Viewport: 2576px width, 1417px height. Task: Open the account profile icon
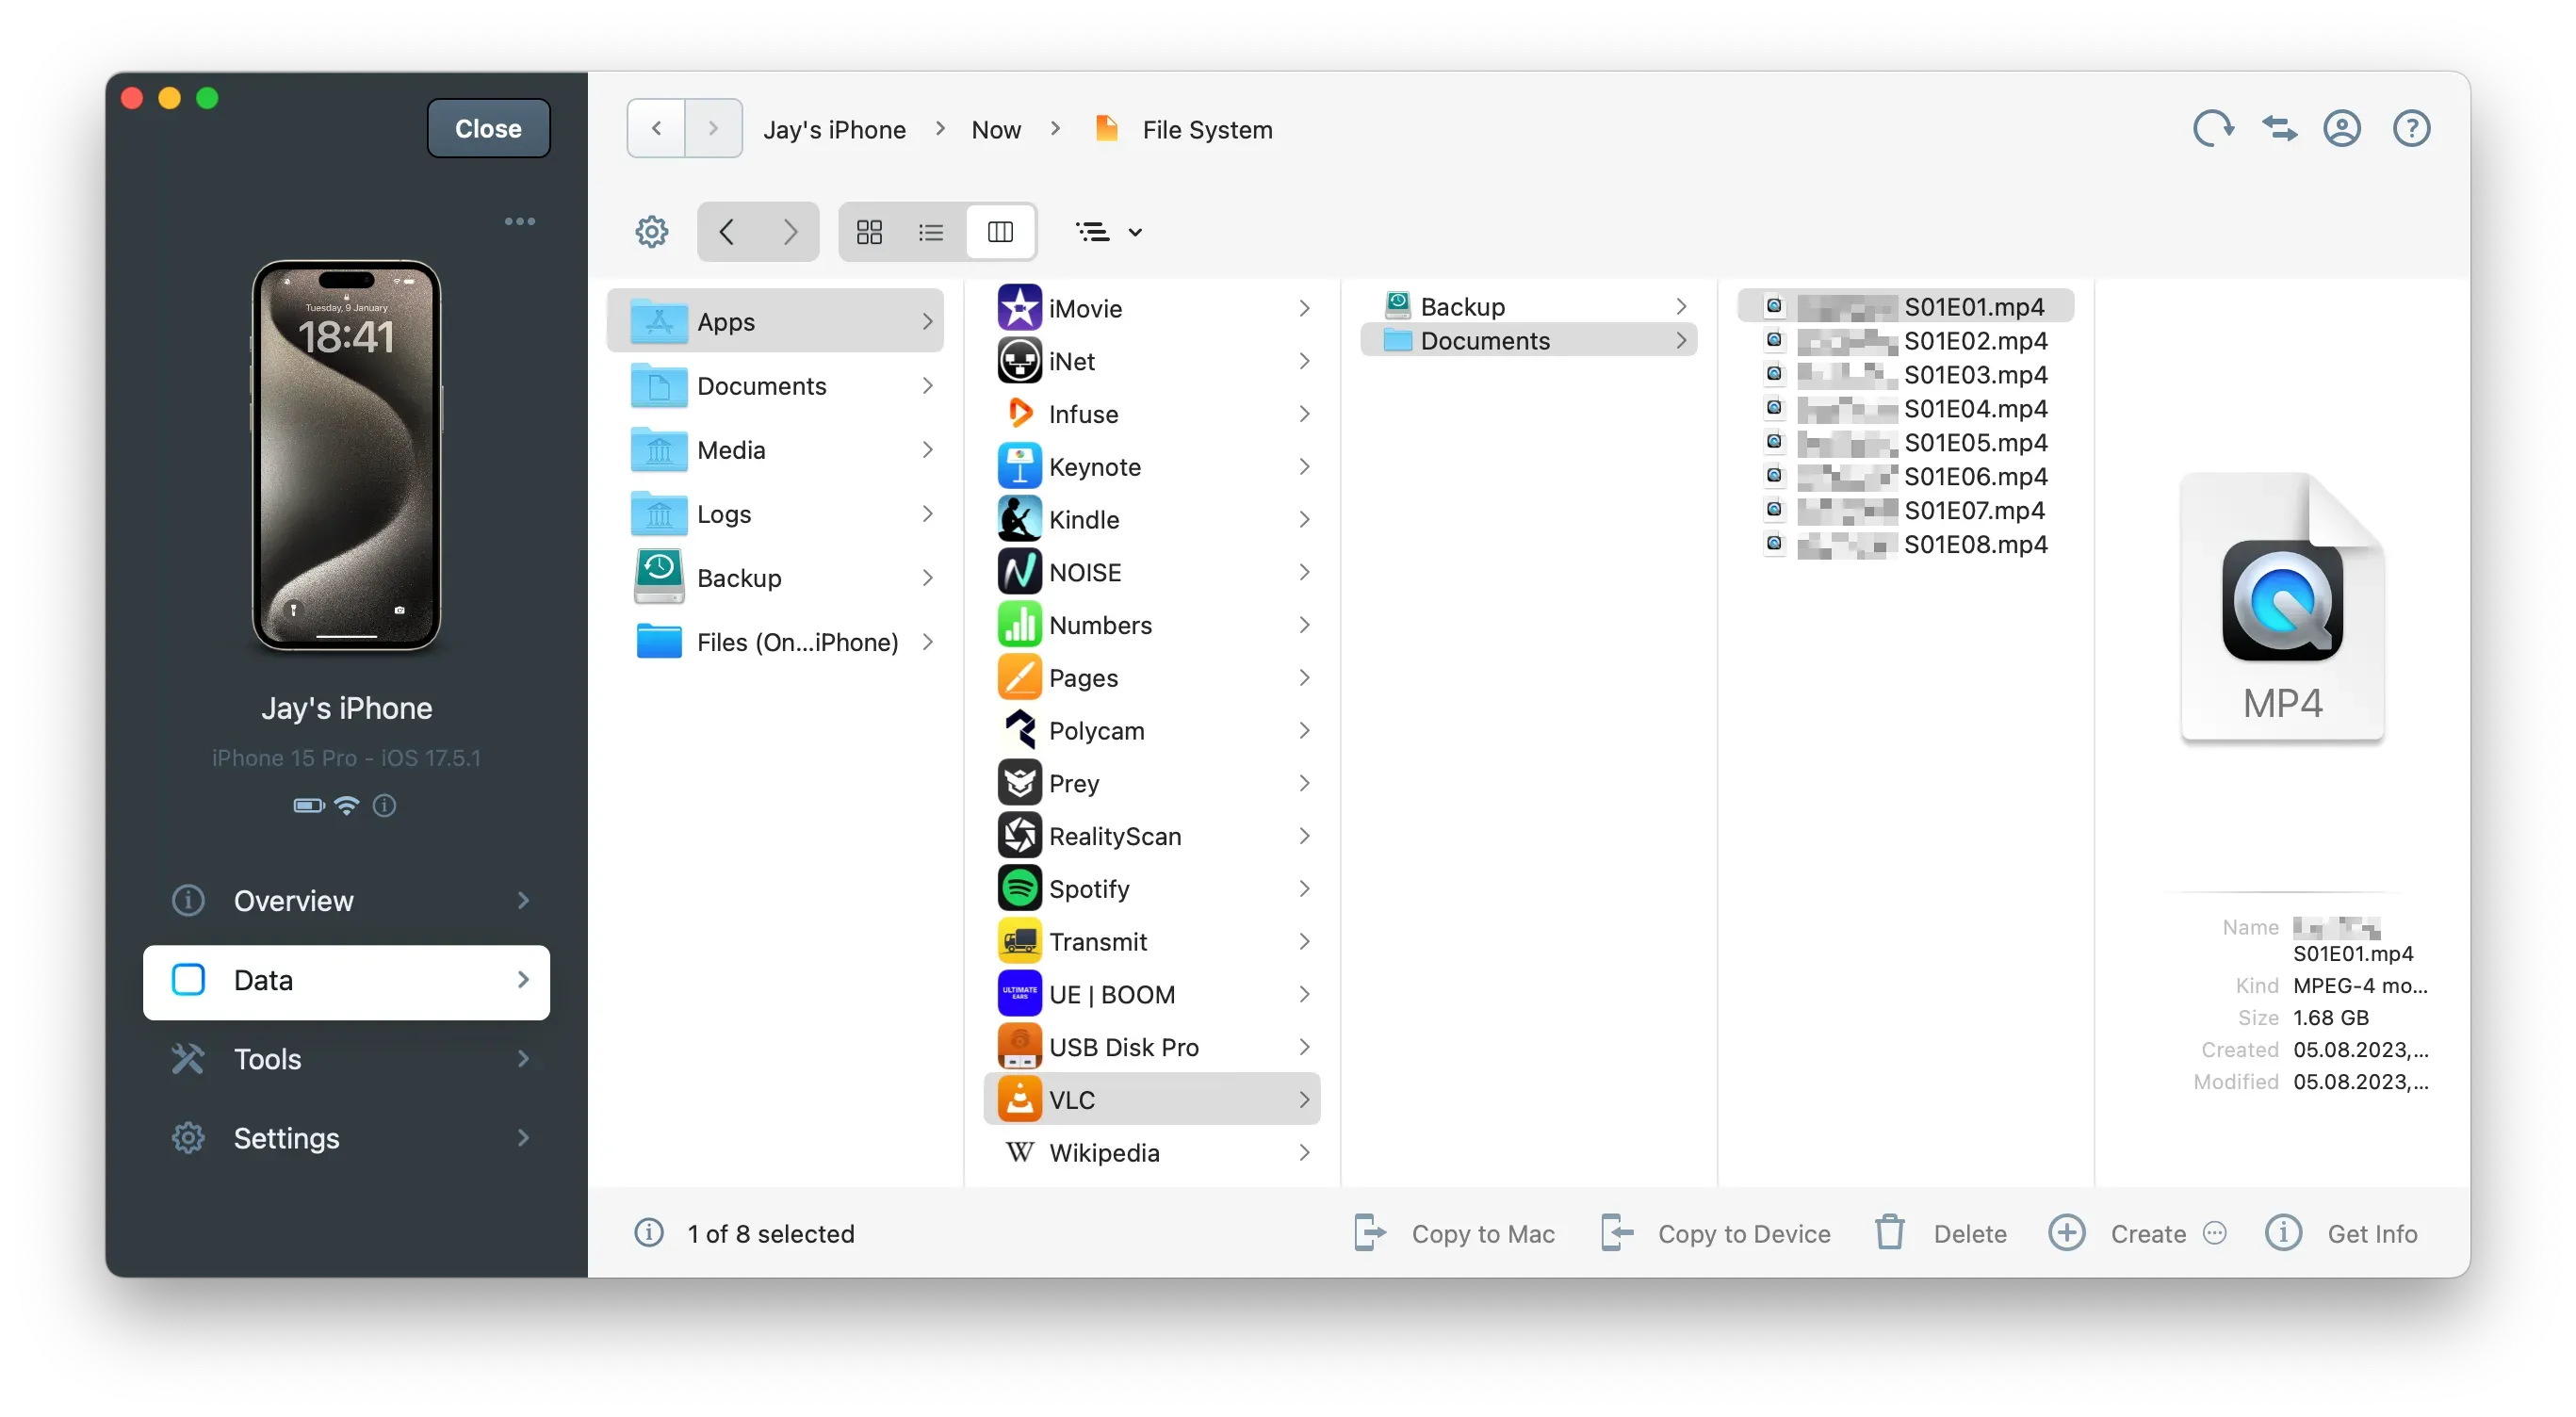click(x=2343, y=128)
